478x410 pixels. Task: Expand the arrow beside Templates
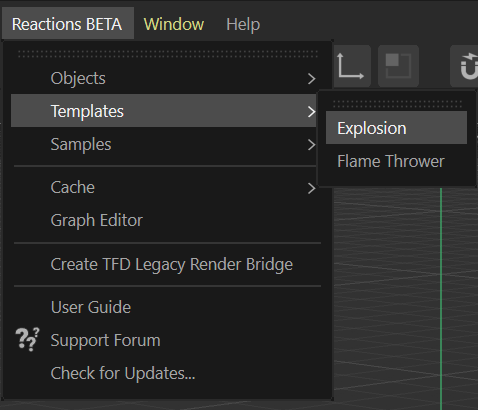tap(311, 111)
